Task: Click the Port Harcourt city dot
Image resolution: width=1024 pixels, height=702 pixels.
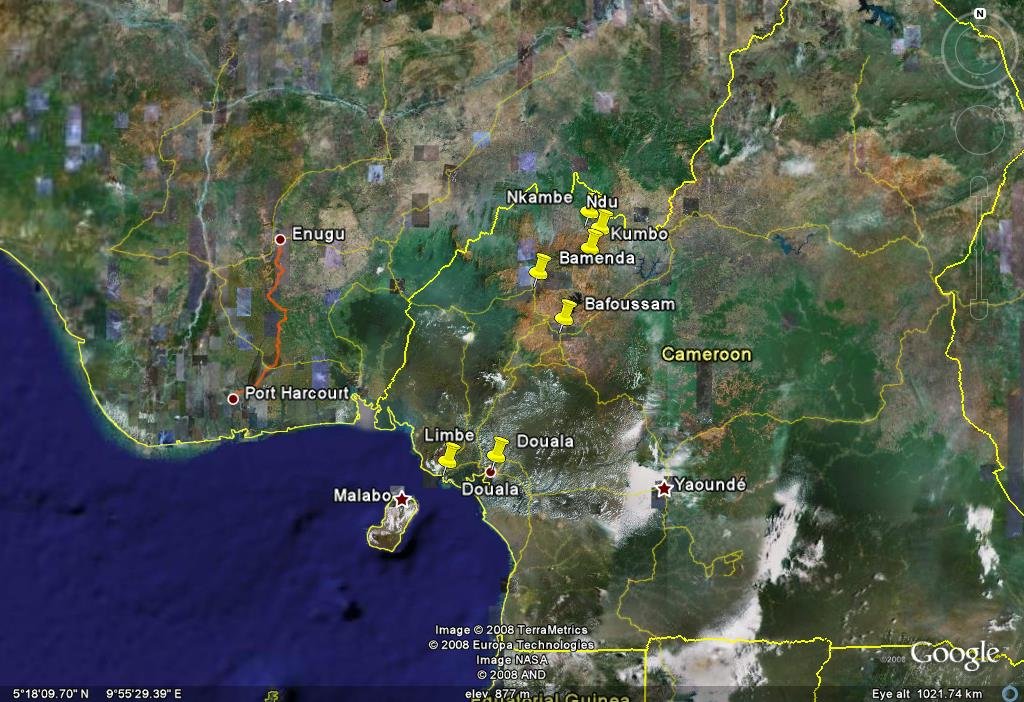Action: [233, 398]
